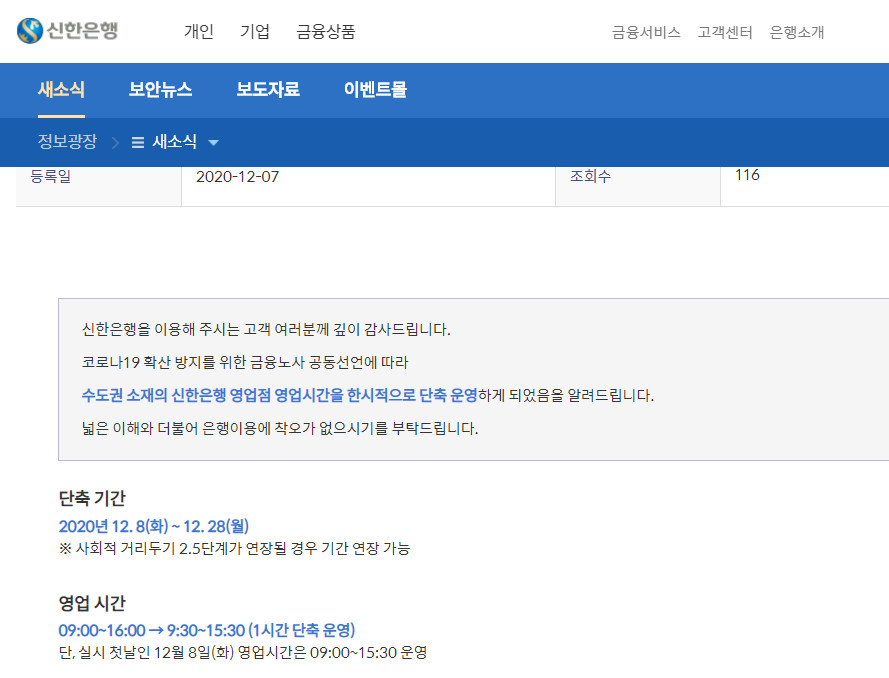Select the 새소식 tab
The width and height of the screenshot is (889, 678).
pos(61,90)
